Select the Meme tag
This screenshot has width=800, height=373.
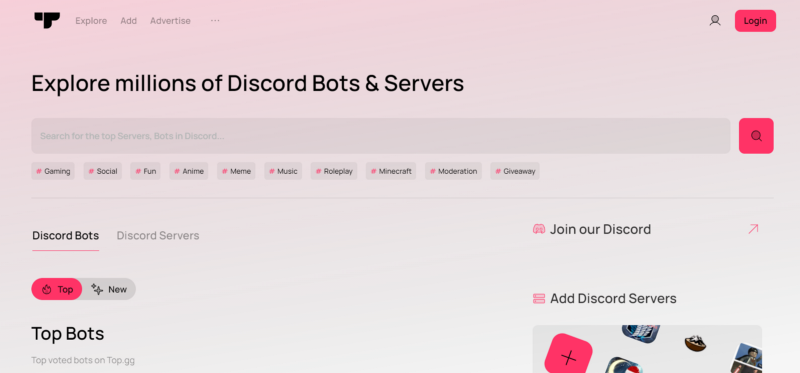click(x=236, y=171)
